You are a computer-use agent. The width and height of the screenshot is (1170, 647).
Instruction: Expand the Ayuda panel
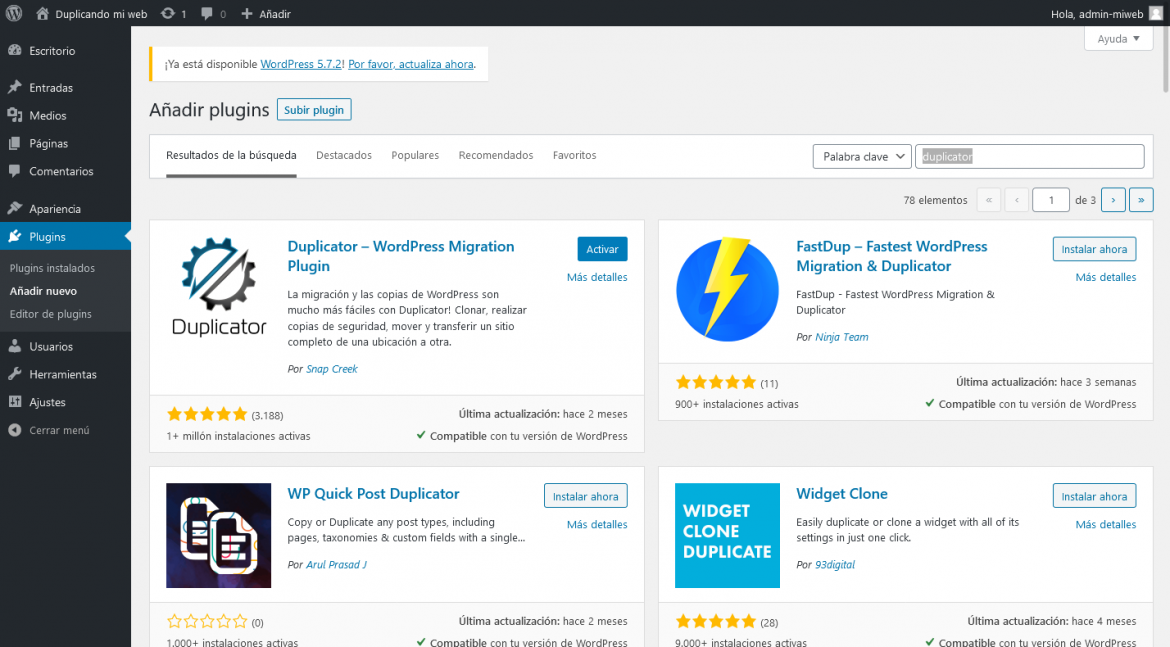1118,37
